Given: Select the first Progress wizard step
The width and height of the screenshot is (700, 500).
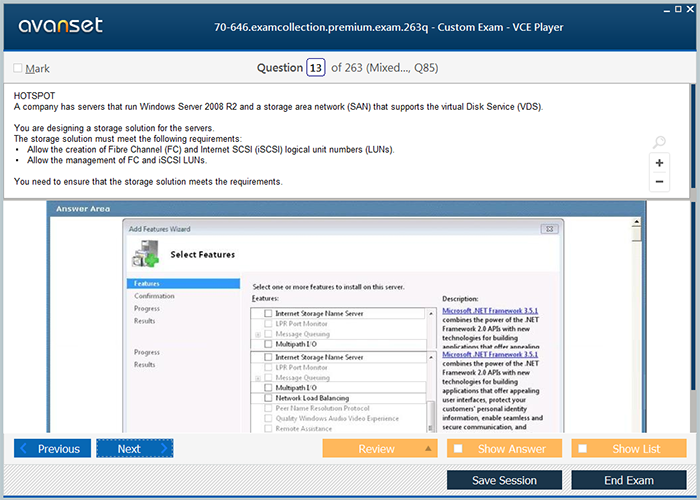Looking at the screenshot, I should click(x=147, y=308).
